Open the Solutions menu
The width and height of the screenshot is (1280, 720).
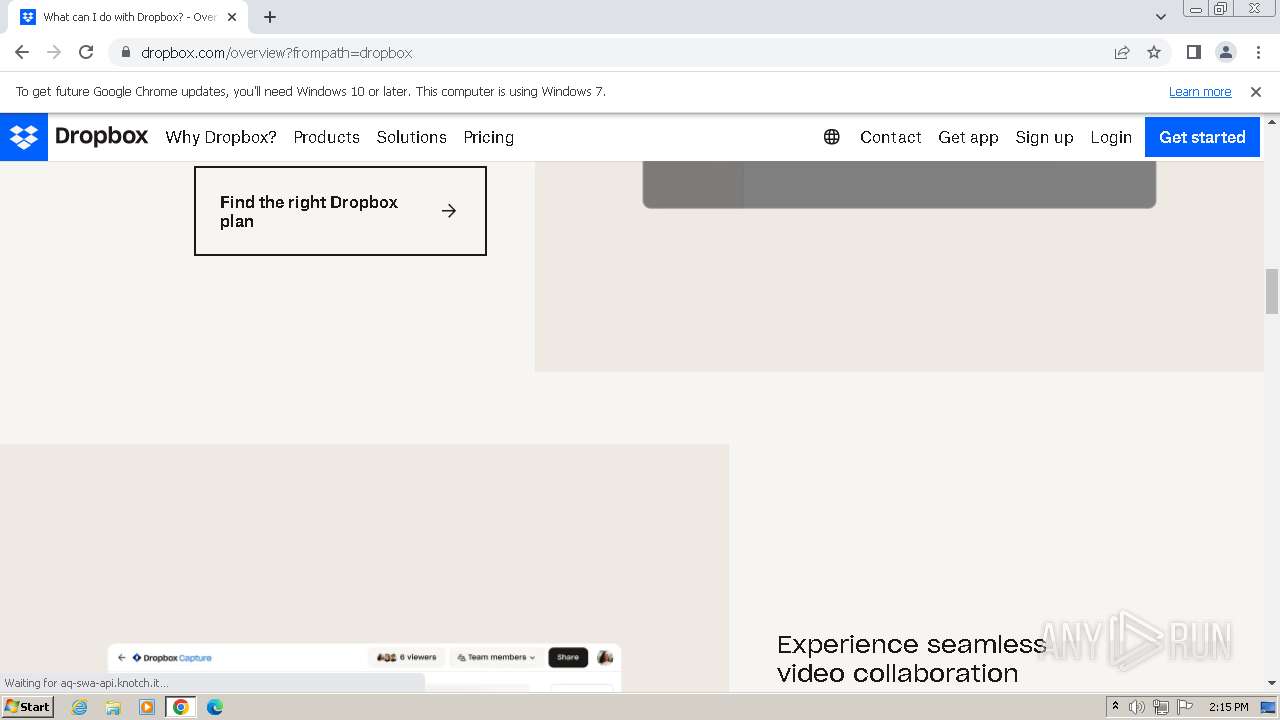[411, 137]
